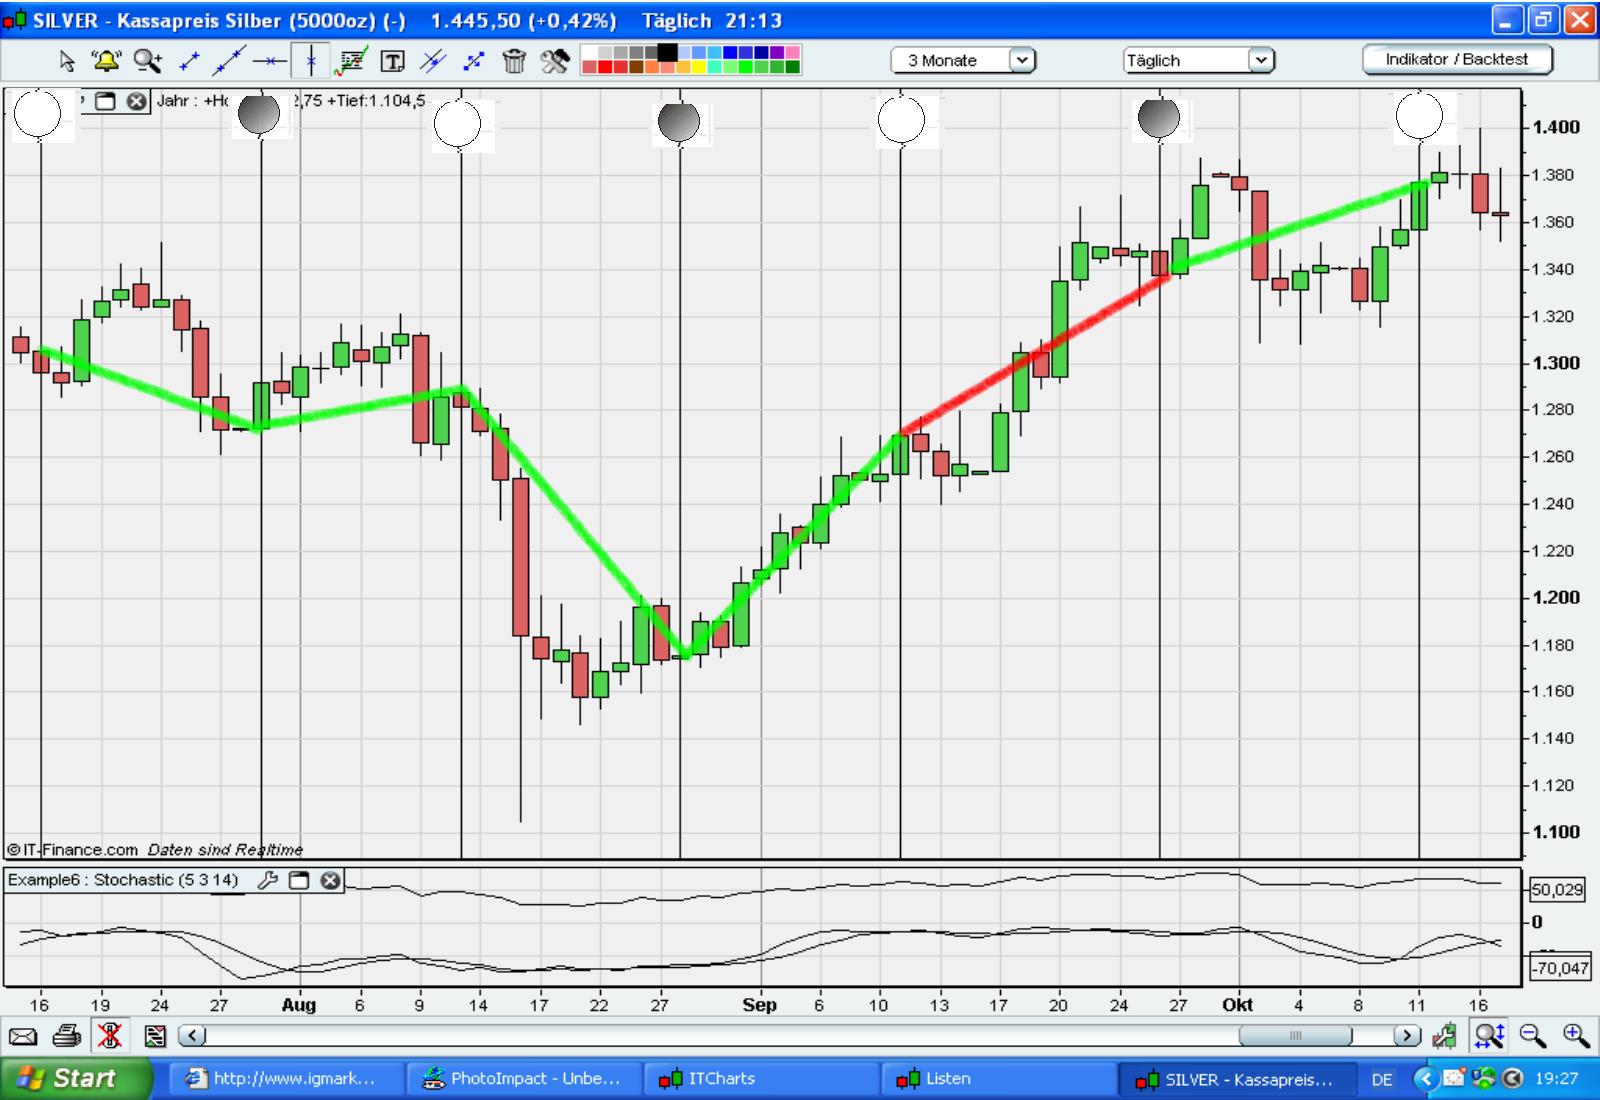This screenshot has height=1100, width=1600.
Task: Maximize the main price chart panel
Action: click(106, 101)
